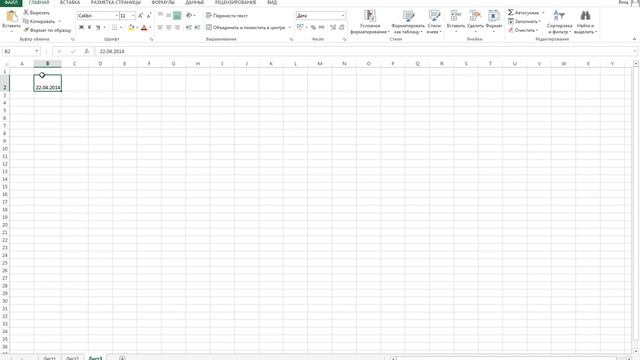The image size is (640, 360).
Task: Add a new sheet with plus button
Action: 122,358
